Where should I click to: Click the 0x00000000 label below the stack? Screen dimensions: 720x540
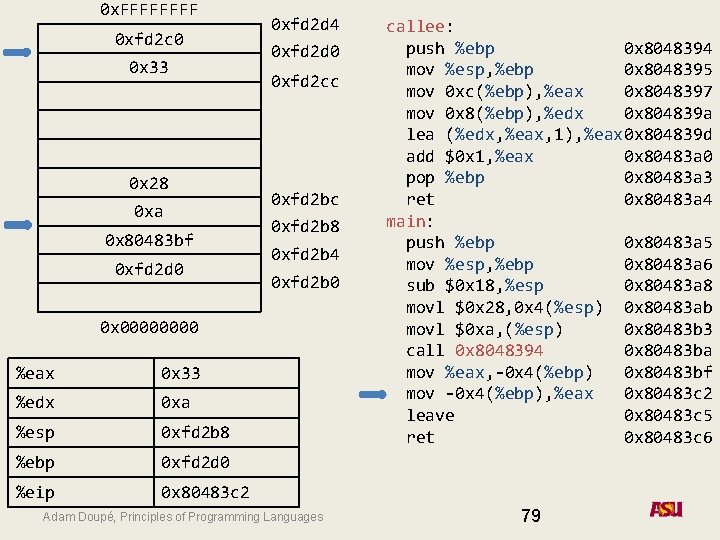point(149,327)
